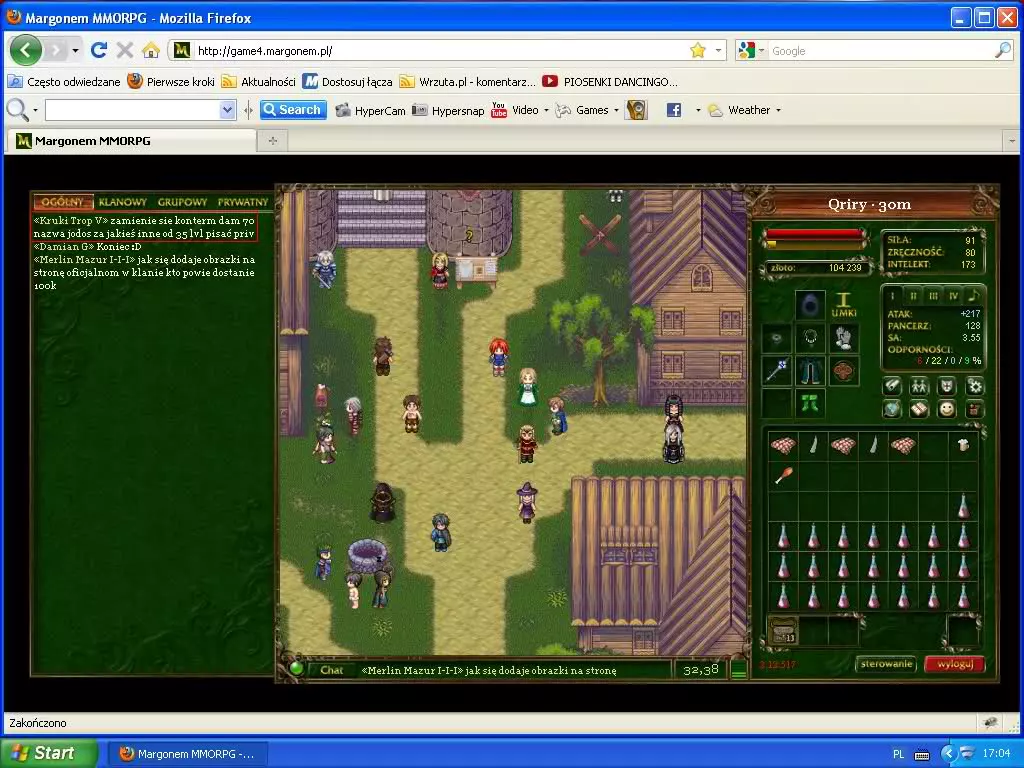Switch to the KLANOWY chat tab
The image size is (1024, 768).
[123, 202]
